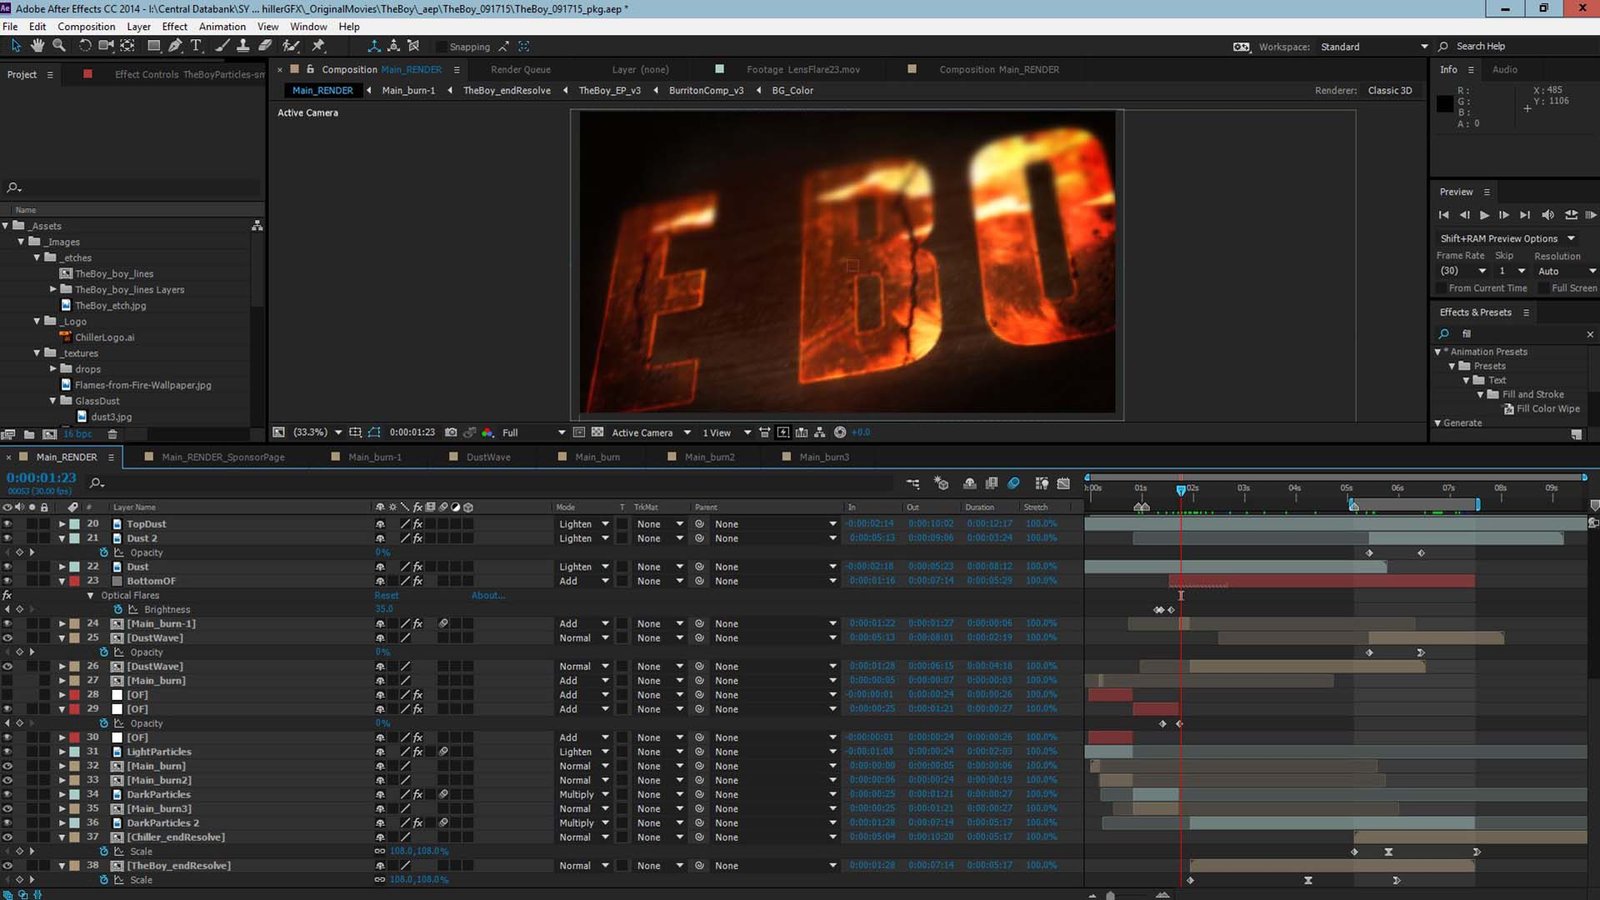
Task: Click the red label swatch of BottomOF layer
Action: click(75, 581)
